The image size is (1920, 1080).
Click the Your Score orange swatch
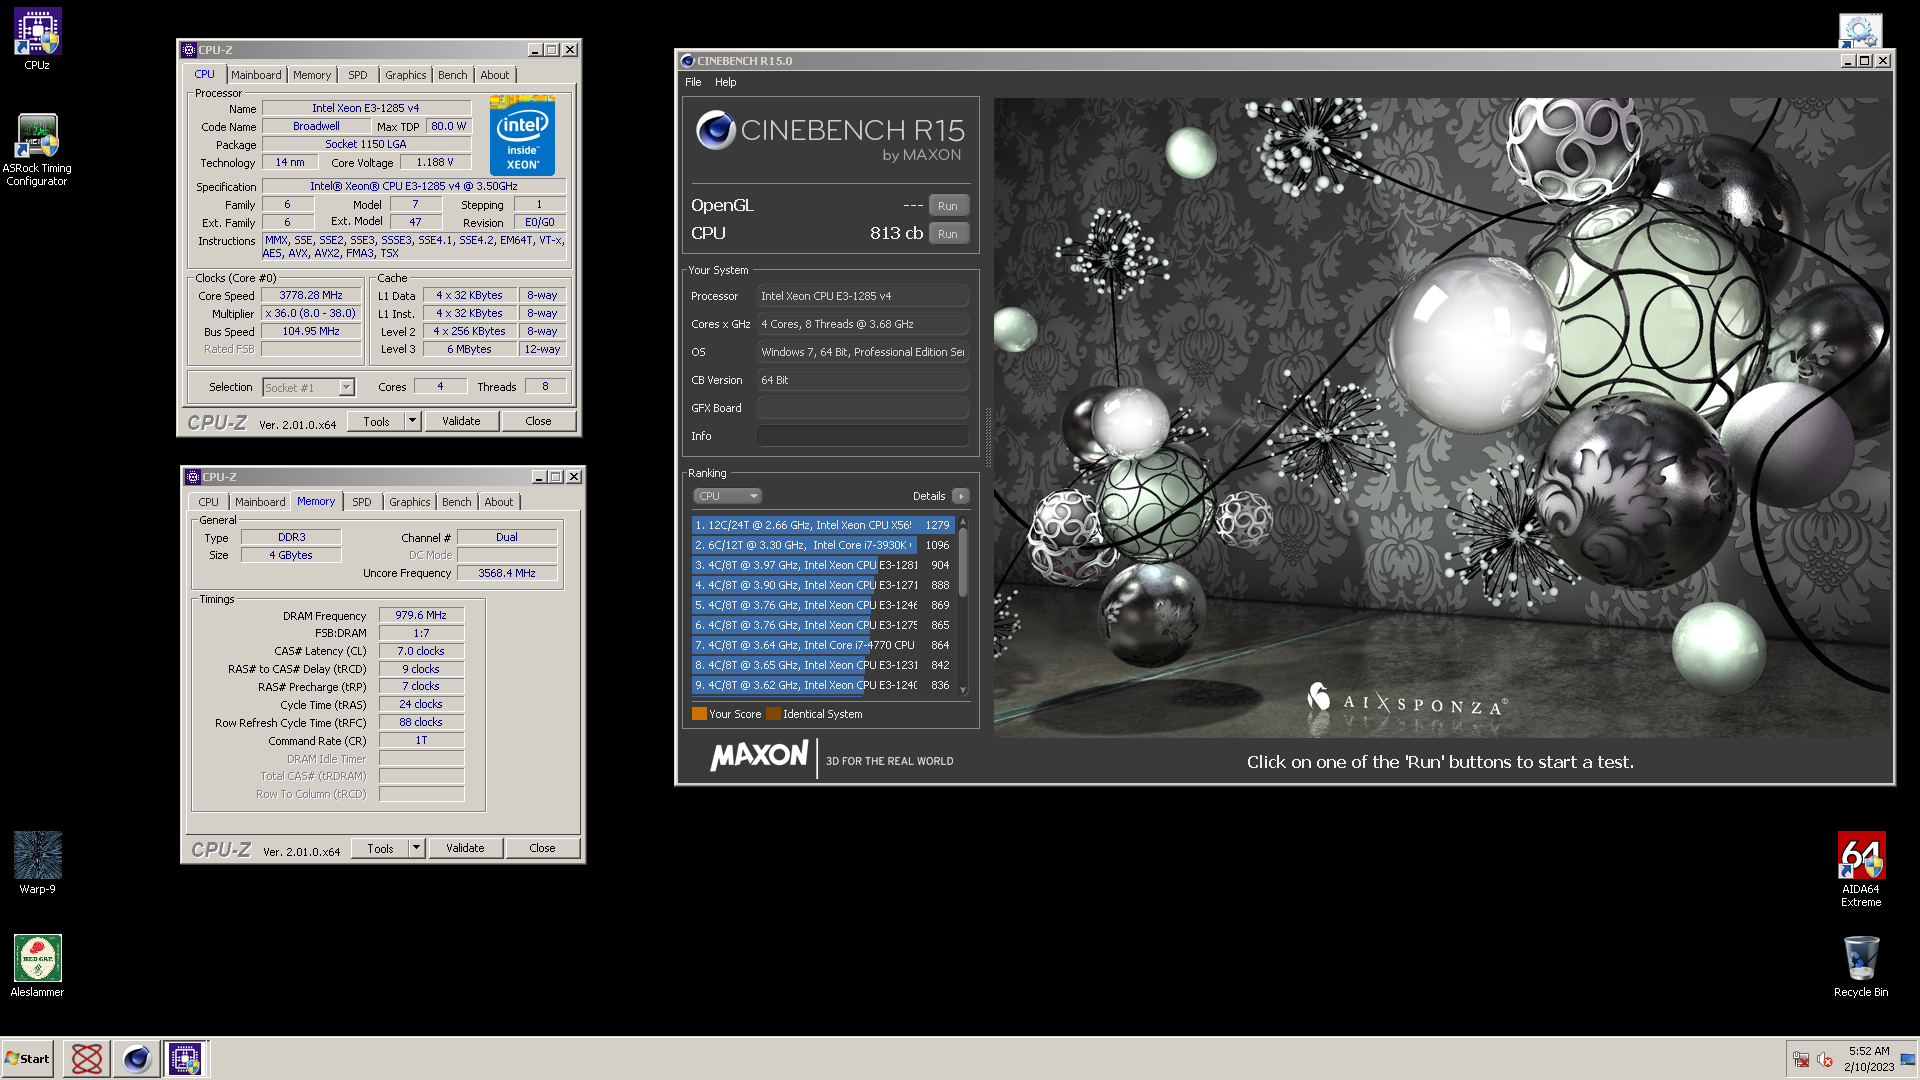pyautogui.click(x=699, y=714)
